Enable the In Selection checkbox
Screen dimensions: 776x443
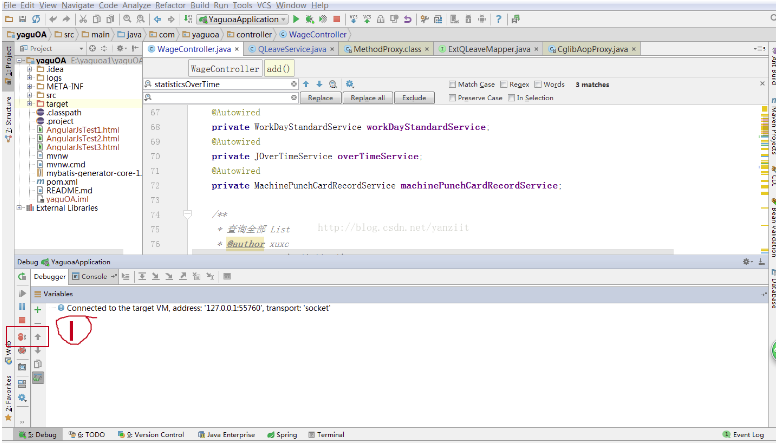[x=511, y=98]
